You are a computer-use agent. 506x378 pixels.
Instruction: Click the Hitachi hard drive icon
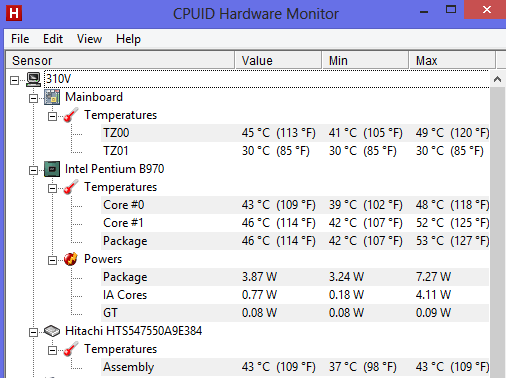coord(52,331)
